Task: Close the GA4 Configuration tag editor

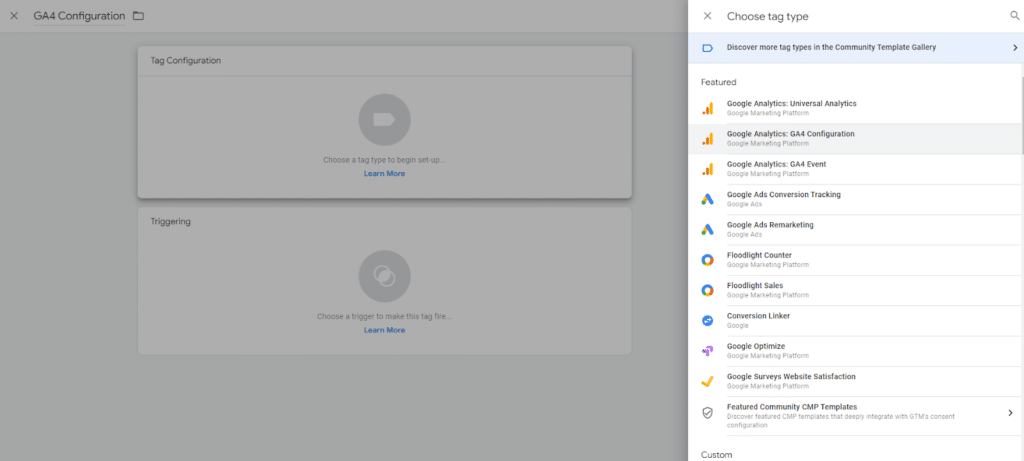Action: [x=14, y=16]
